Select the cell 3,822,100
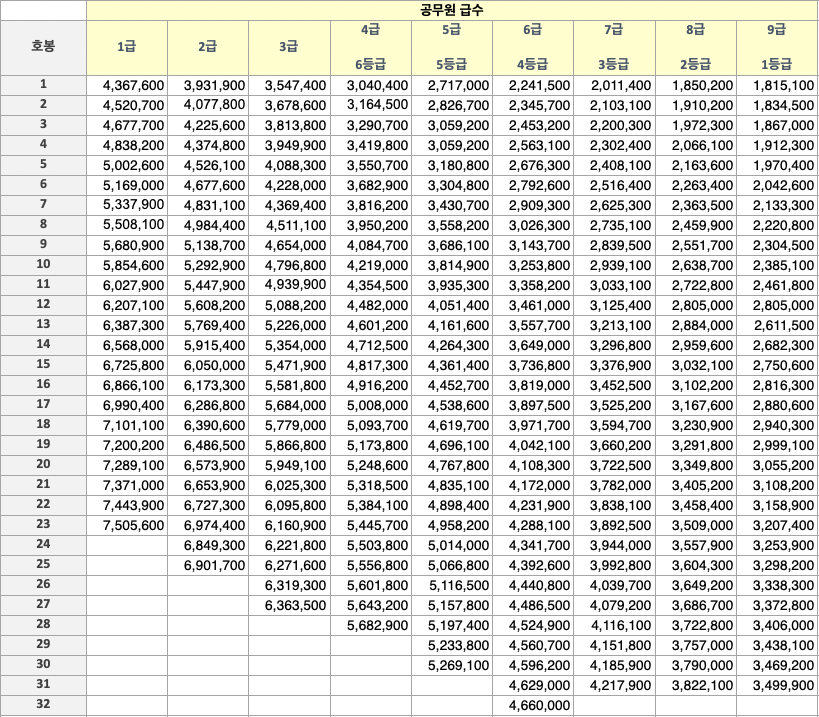 pos(696,686)
